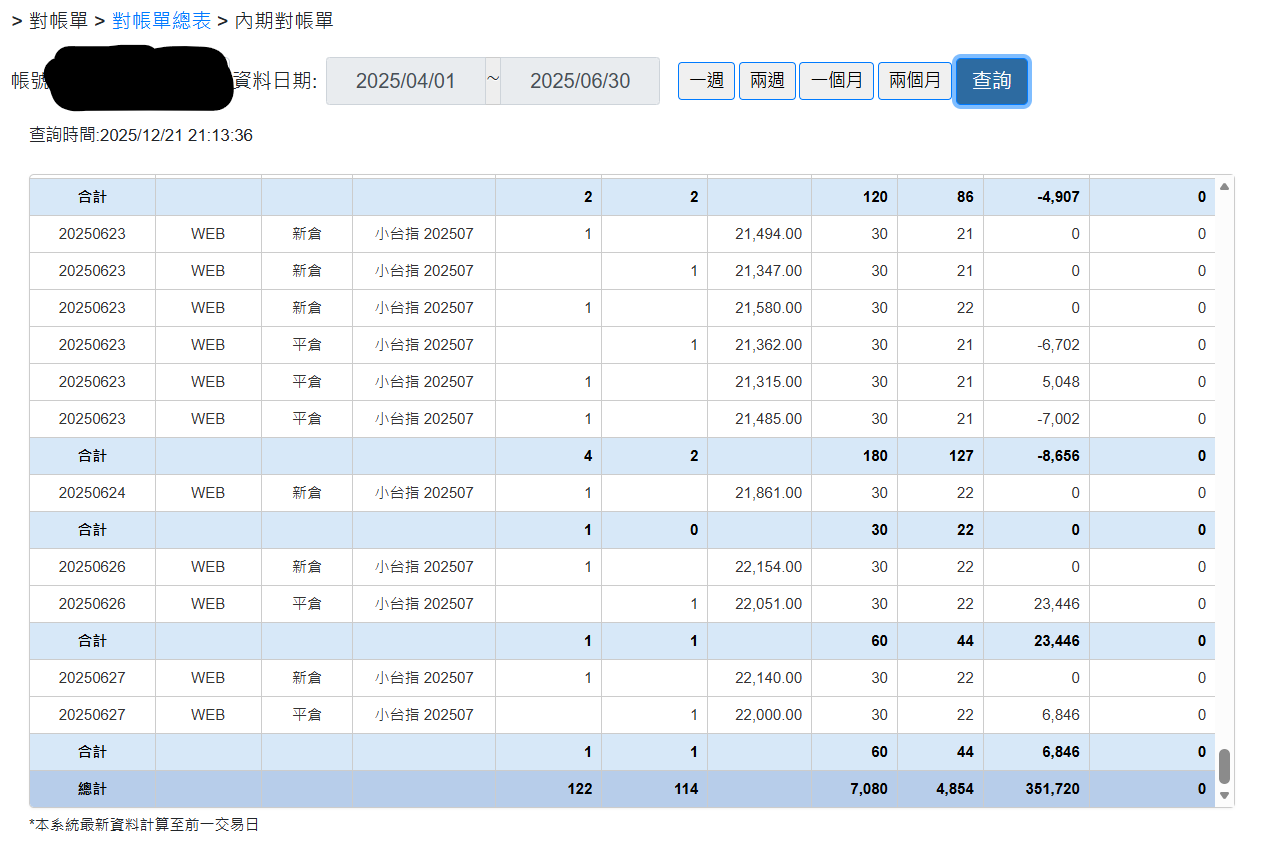Viewport: 1262px width, 842px height.
Task: Click price cell 21,347.00
Action: (x=768, y=271)
